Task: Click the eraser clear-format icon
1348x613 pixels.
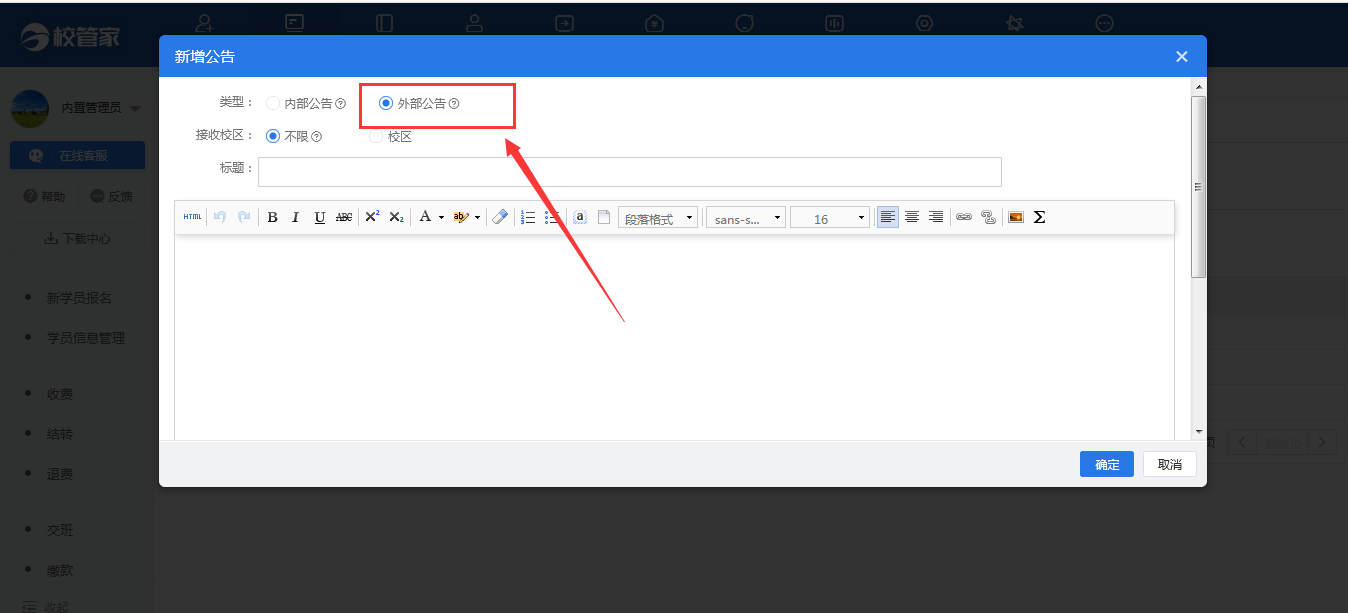Action: (500, 217)
